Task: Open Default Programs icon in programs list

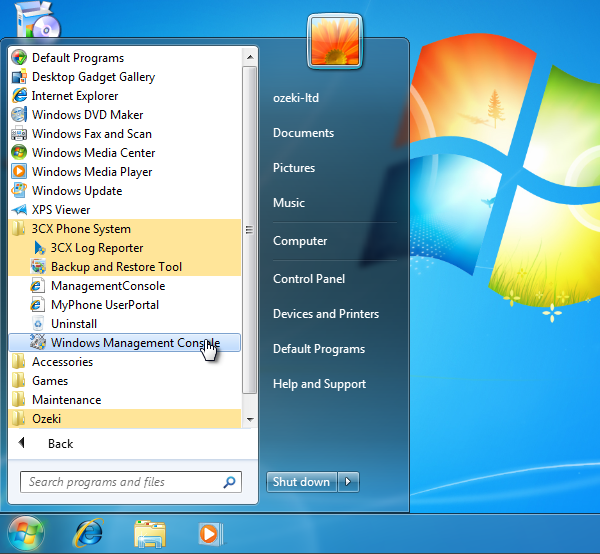Action: (x=19, y=58)
